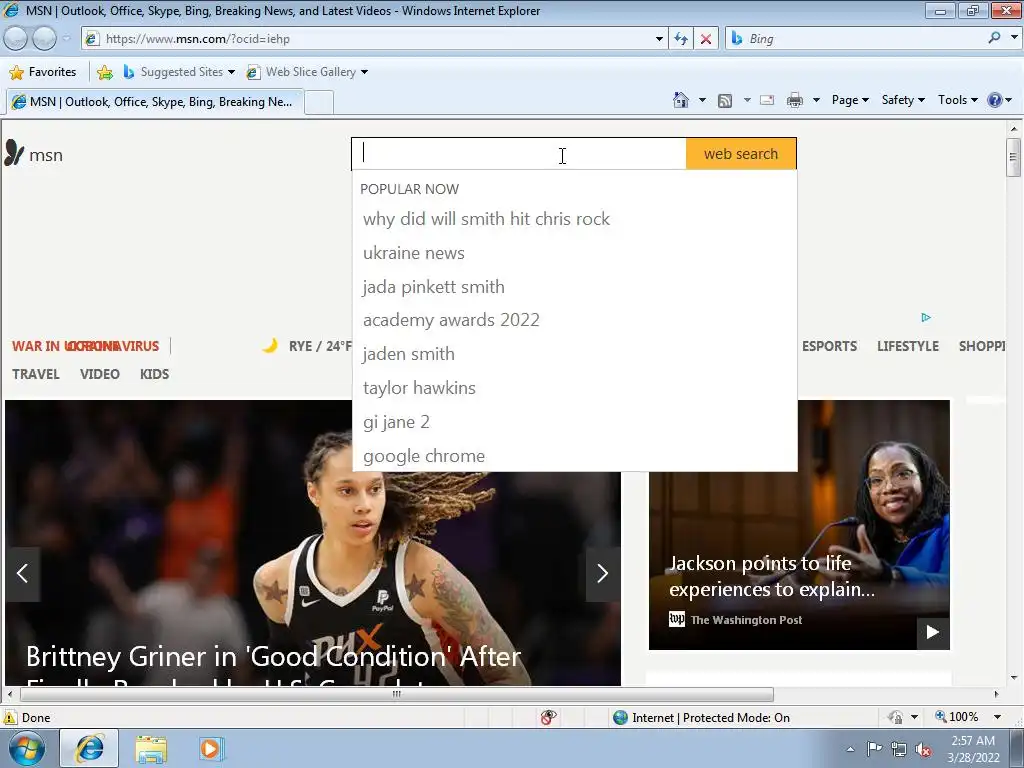Open the Favorites star button

point(44,72)
